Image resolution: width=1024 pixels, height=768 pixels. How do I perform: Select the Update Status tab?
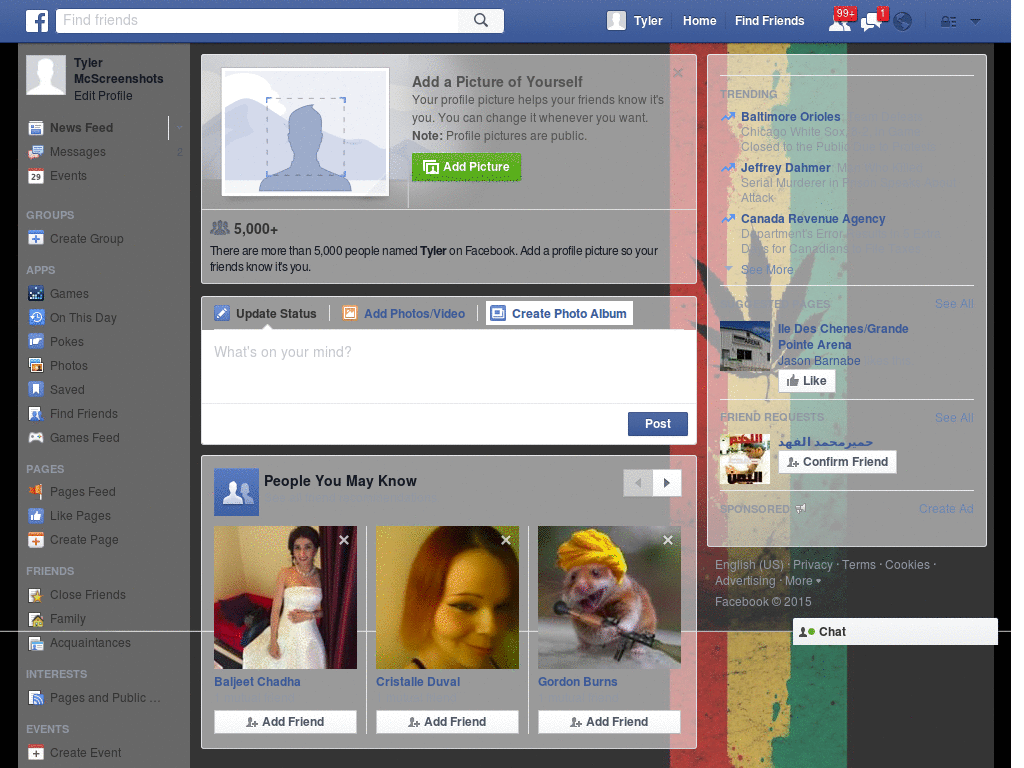click(266, 313)
